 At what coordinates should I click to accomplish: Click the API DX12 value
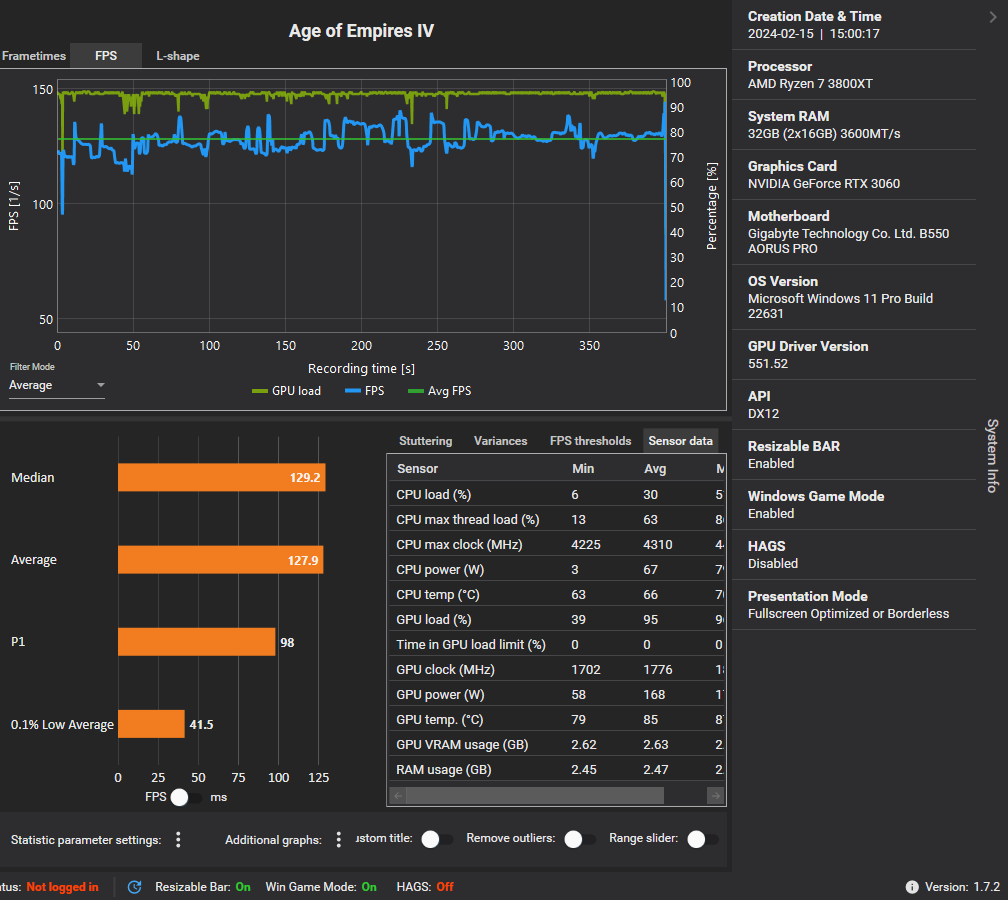click(763, 414)
